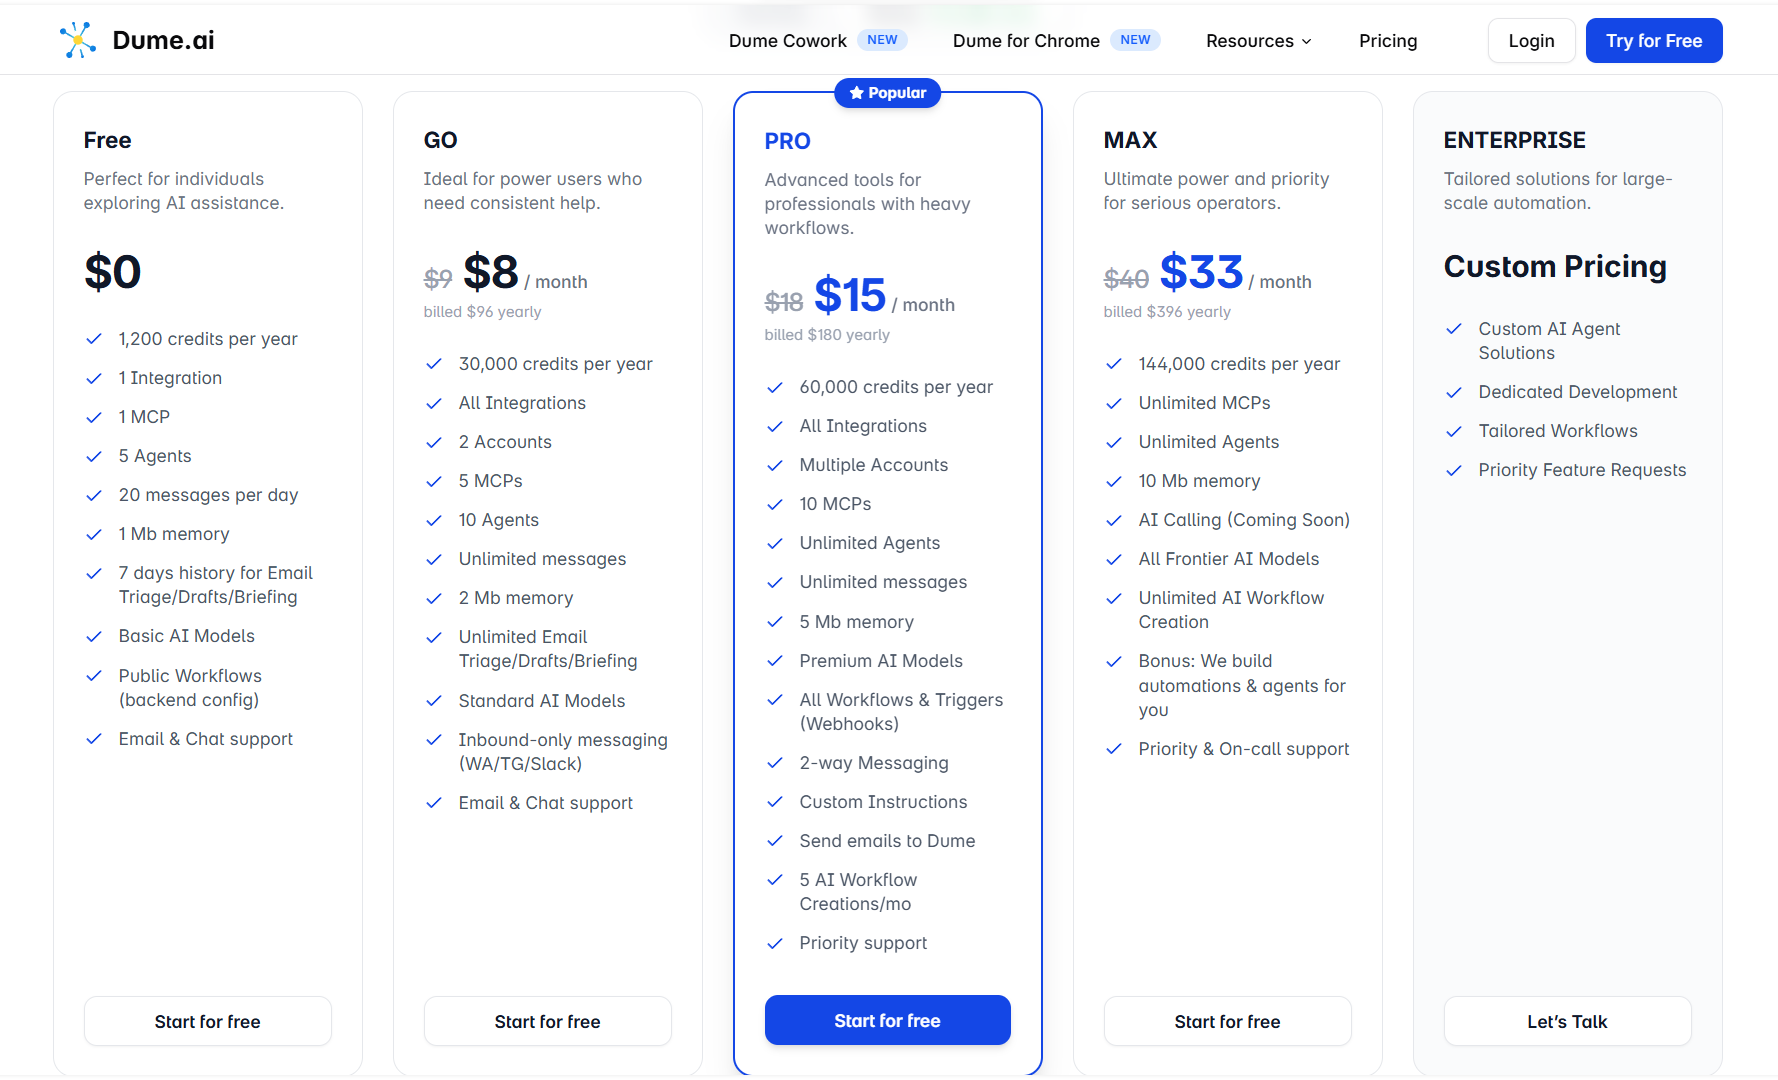Click checkmark beside All Frontier AI Models
The width and height of the screenshot is (1778, 1080).
[1113, 559]
